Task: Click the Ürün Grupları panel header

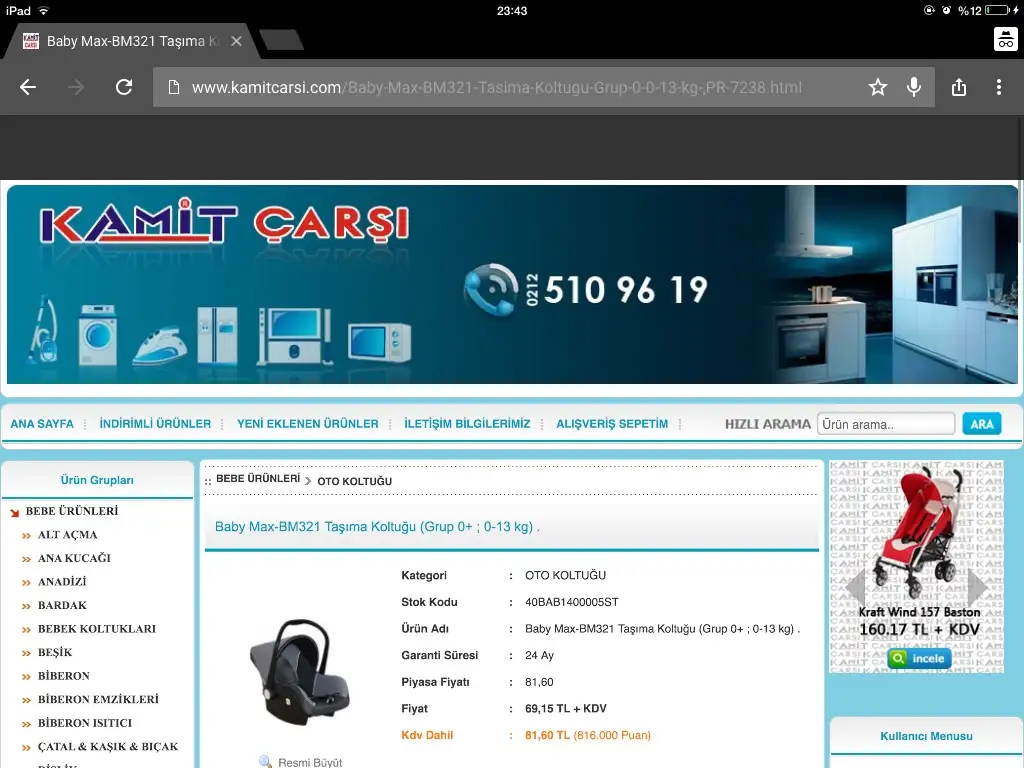Action: pos(97,480)
